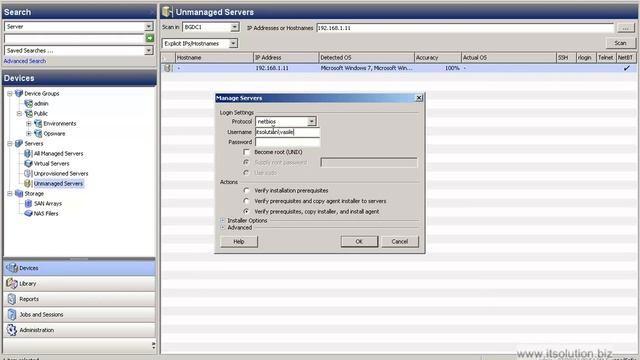640x360 pixels.
Task: Open the Jobs and Sessions panel
Action: [79, 315]
